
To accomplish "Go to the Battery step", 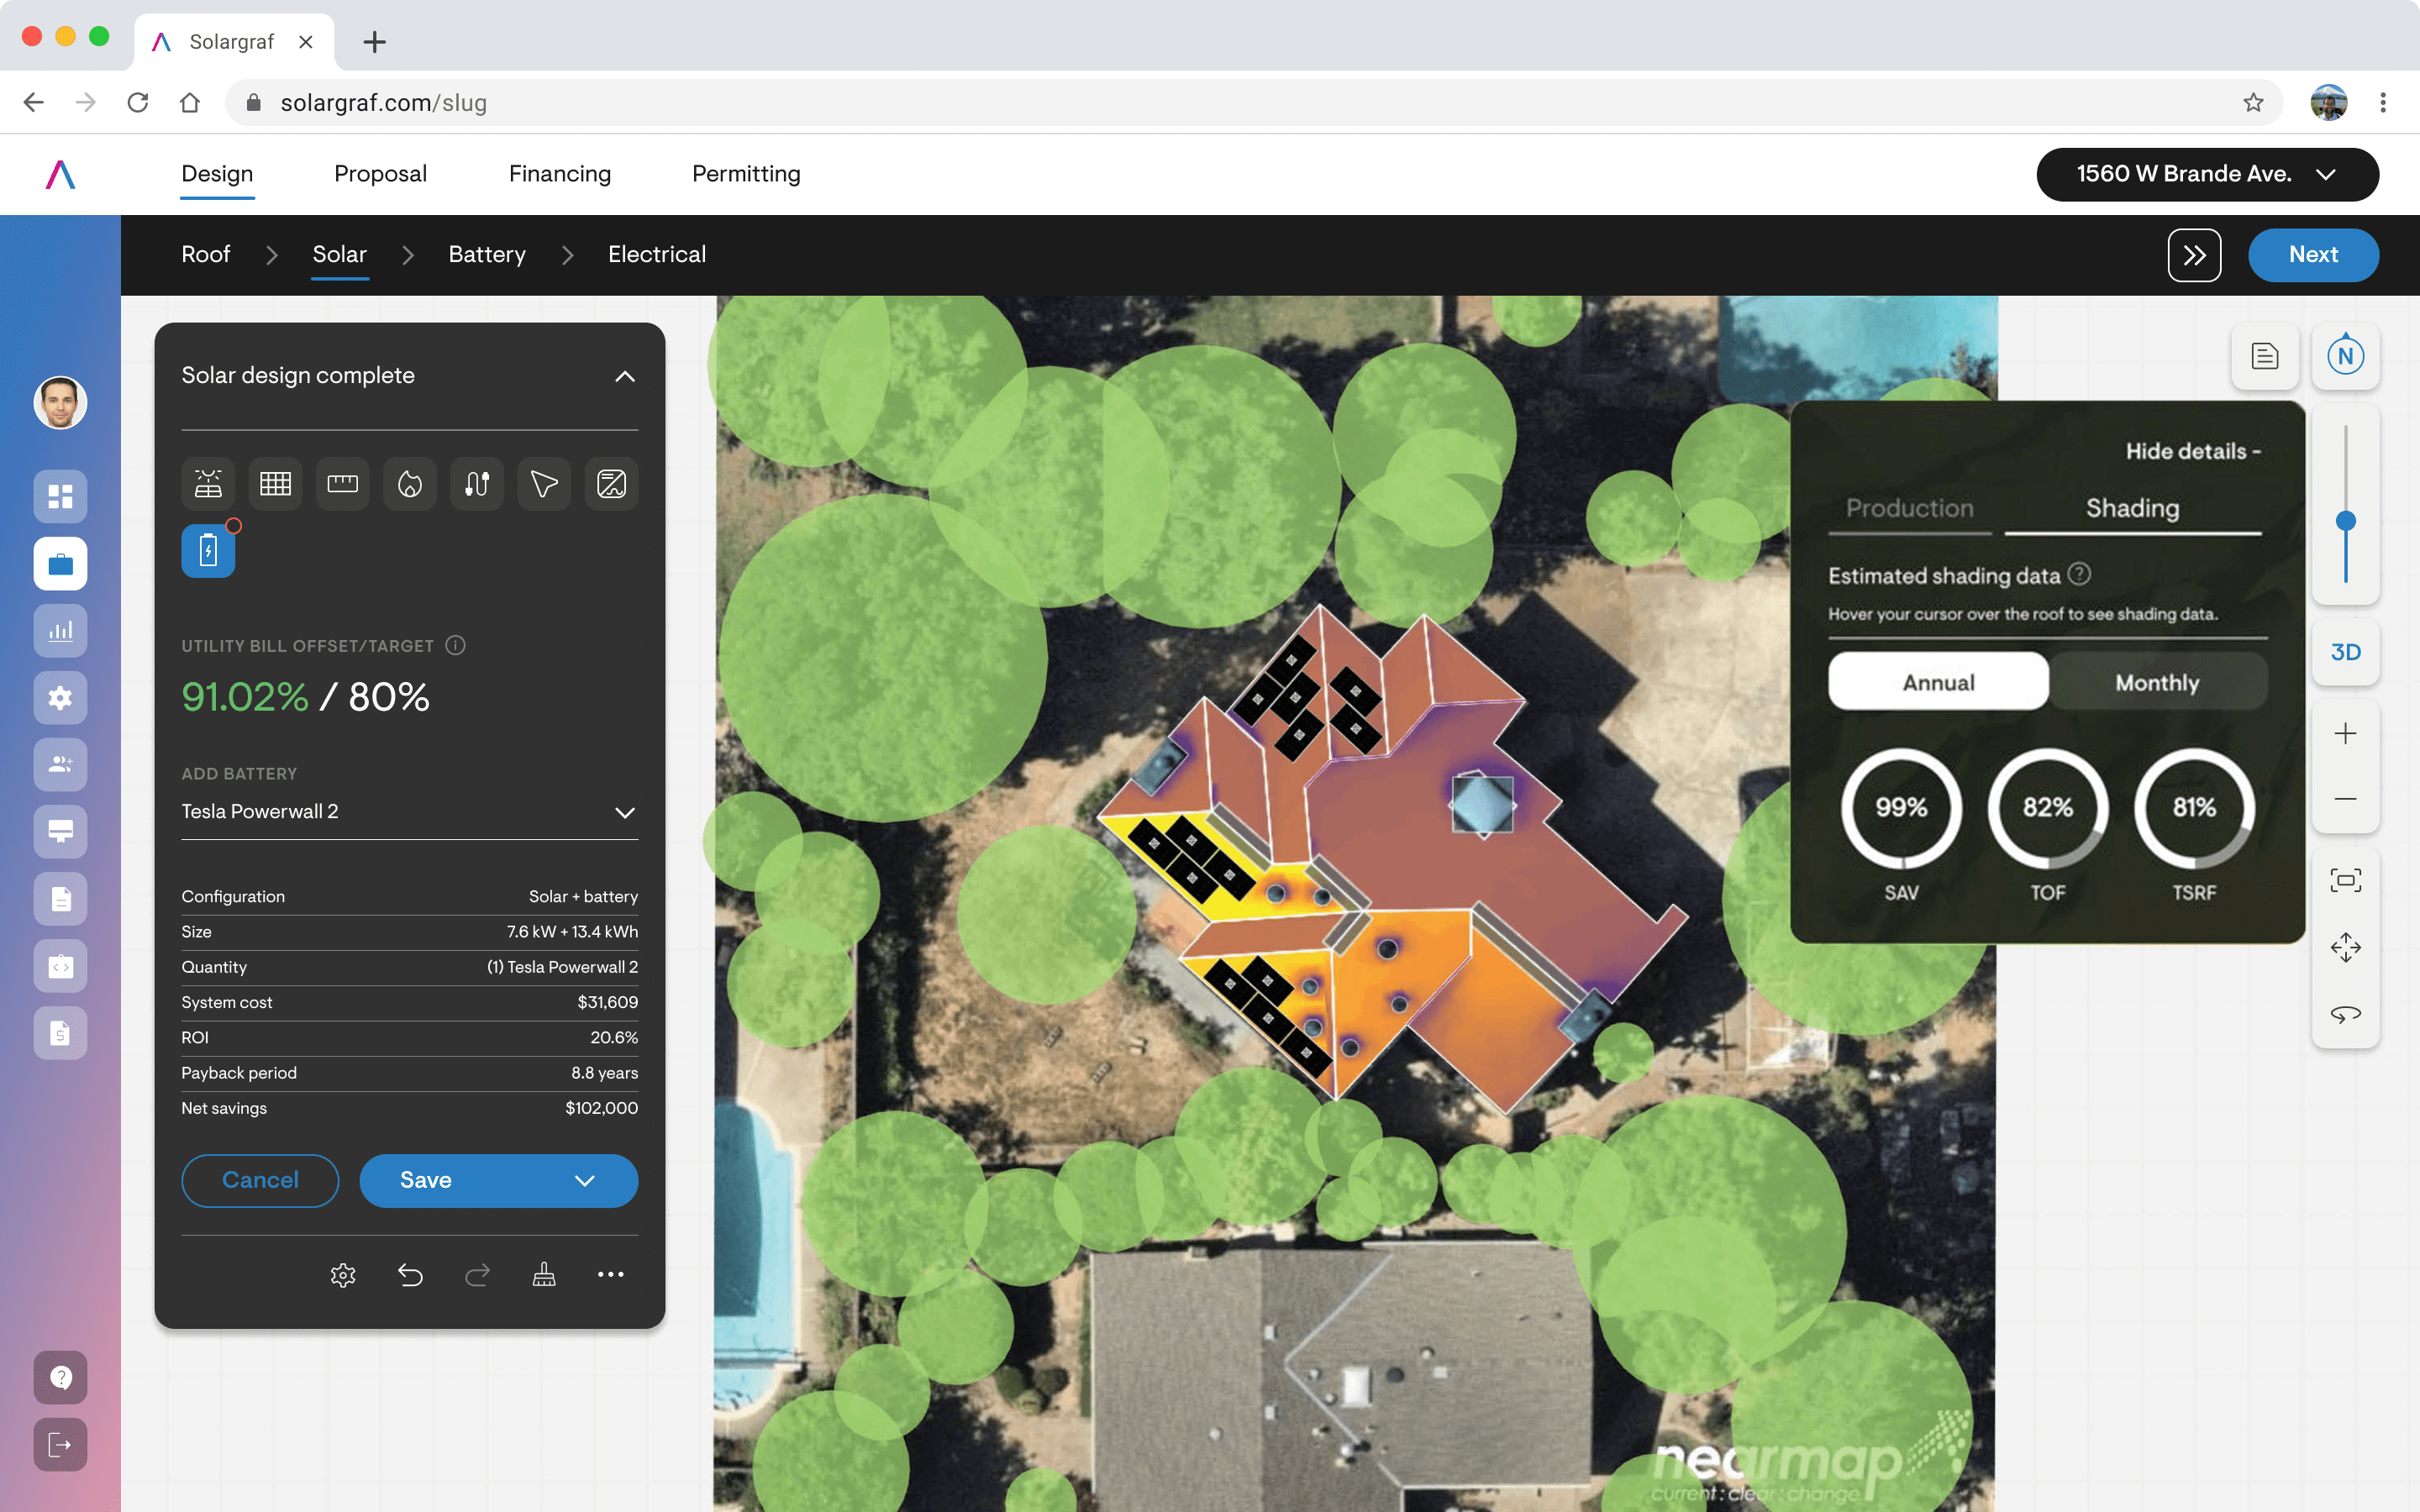I will 487,254.
